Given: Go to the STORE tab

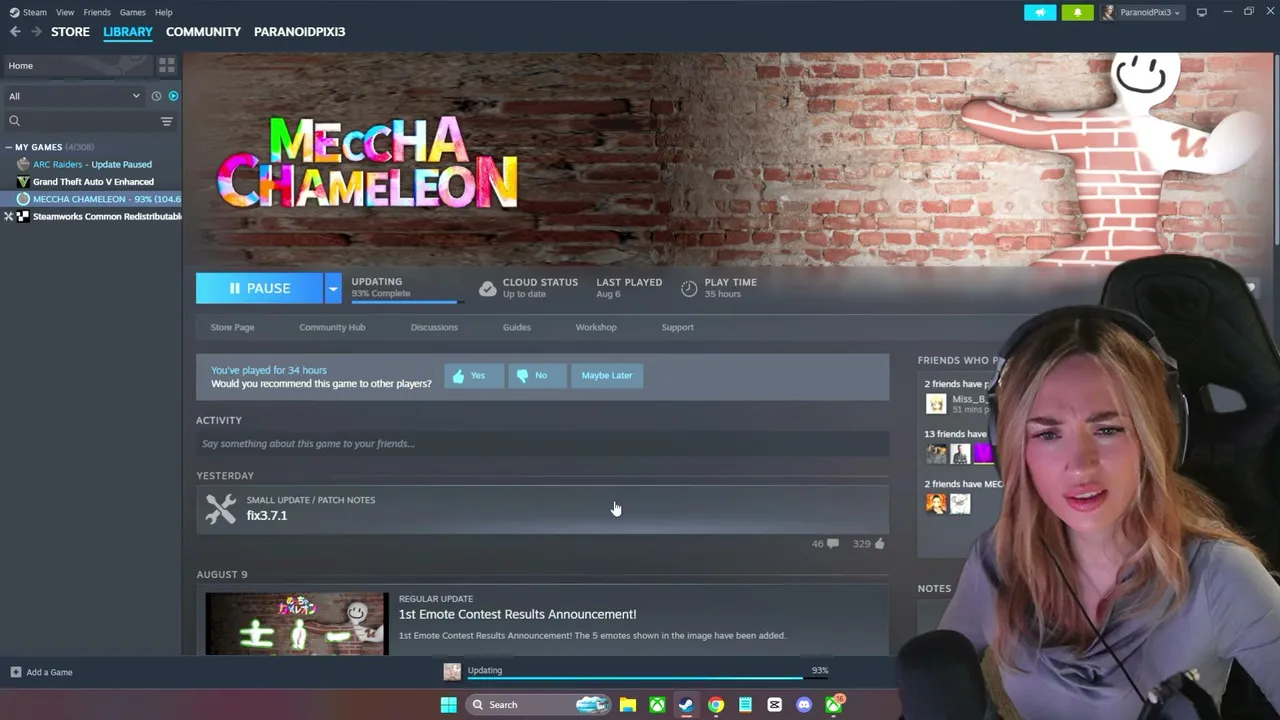Looking at the screenshot, I should tap(70, 32).
